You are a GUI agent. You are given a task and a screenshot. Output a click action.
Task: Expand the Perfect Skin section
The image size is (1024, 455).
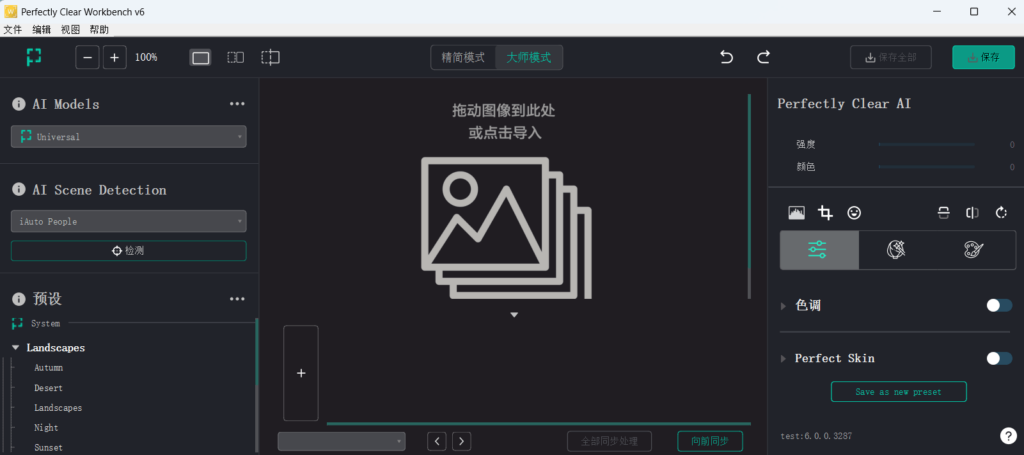tap(784, 358)
